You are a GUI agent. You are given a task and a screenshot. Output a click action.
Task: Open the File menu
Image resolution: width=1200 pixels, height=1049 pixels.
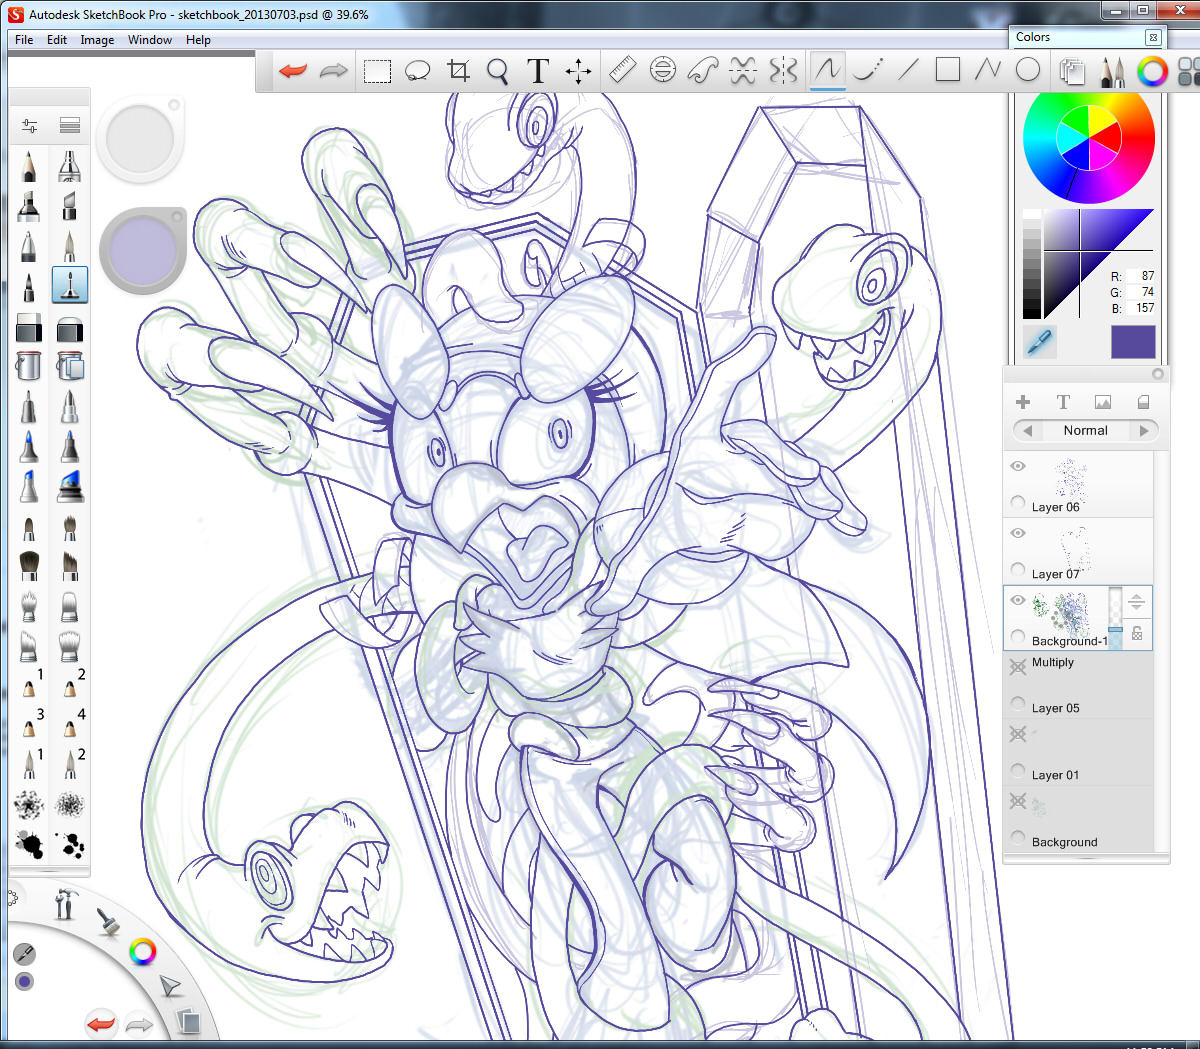point(24,40)
